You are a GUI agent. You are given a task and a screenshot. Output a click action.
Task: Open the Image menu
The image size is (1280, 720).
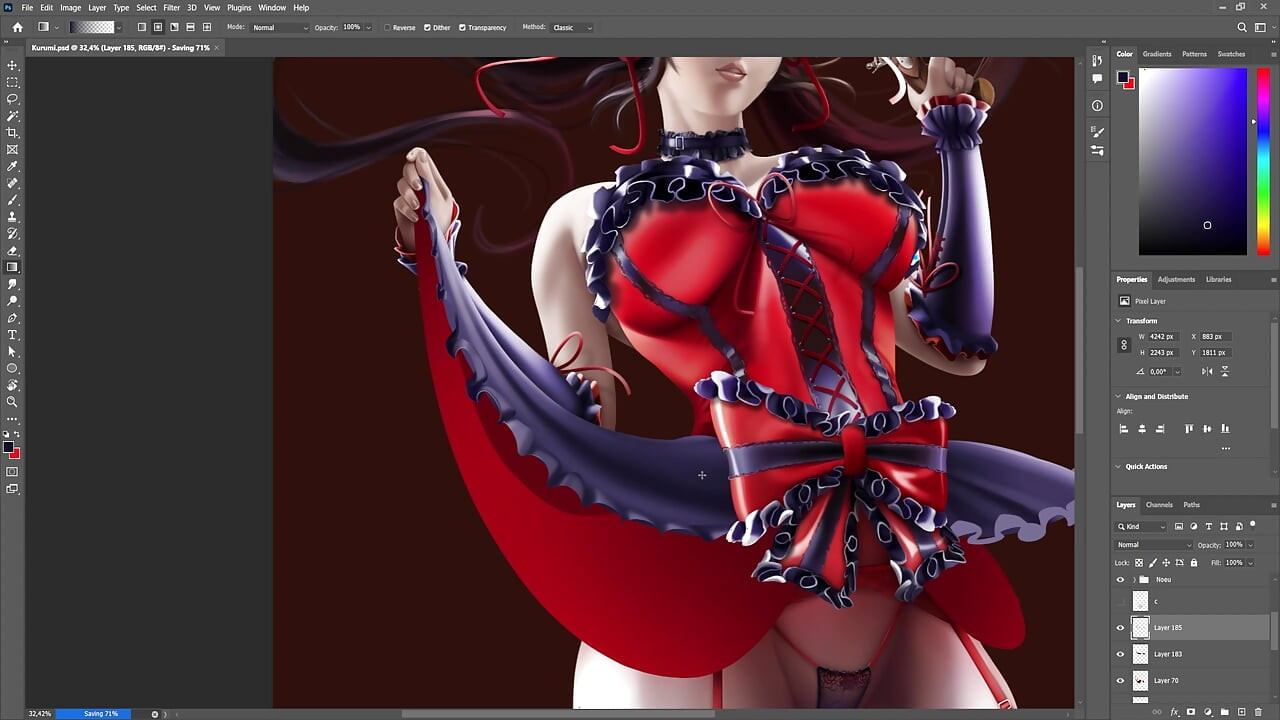tap(70, 7)
